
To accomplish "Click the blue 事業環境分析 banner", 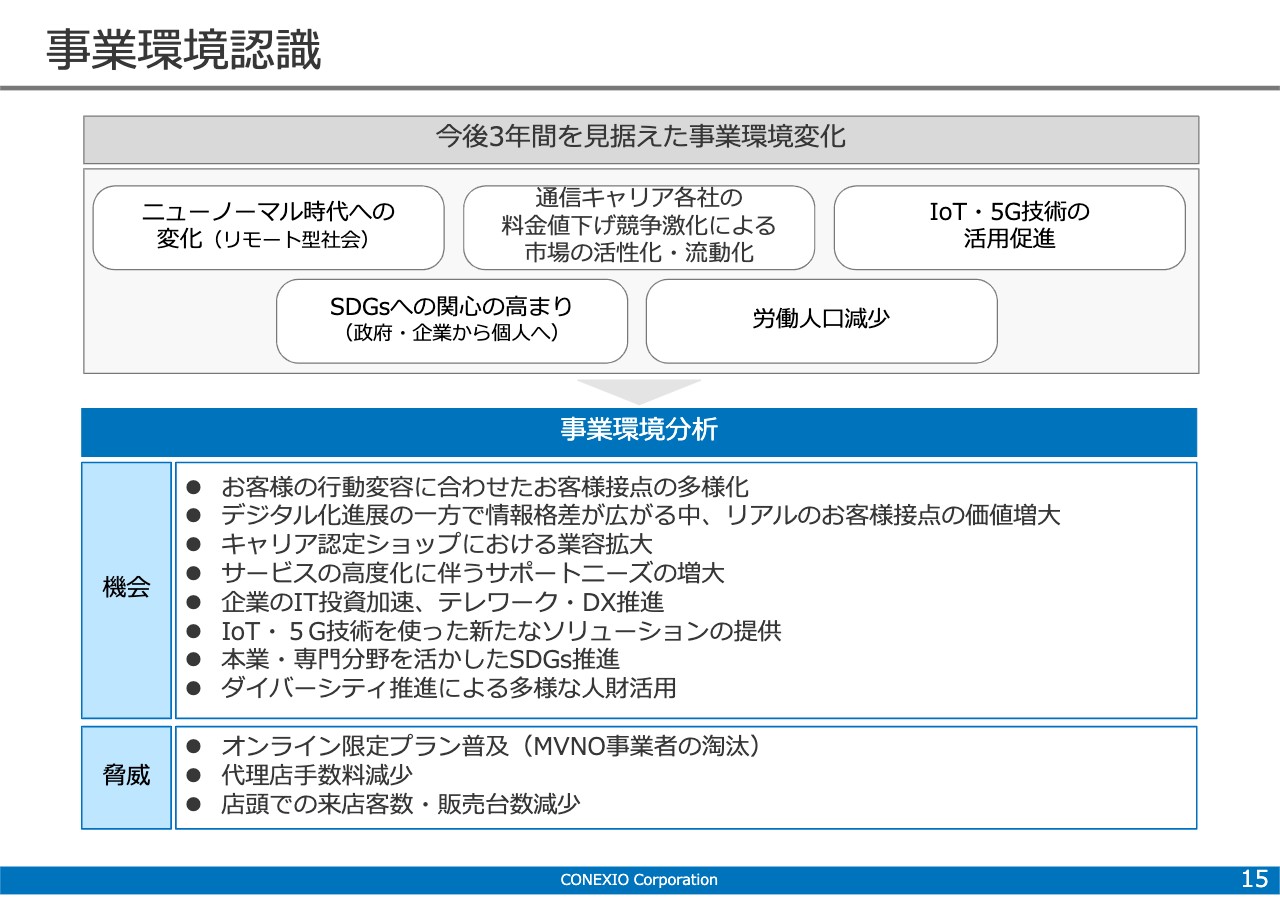I will click(x=639, y=432).
